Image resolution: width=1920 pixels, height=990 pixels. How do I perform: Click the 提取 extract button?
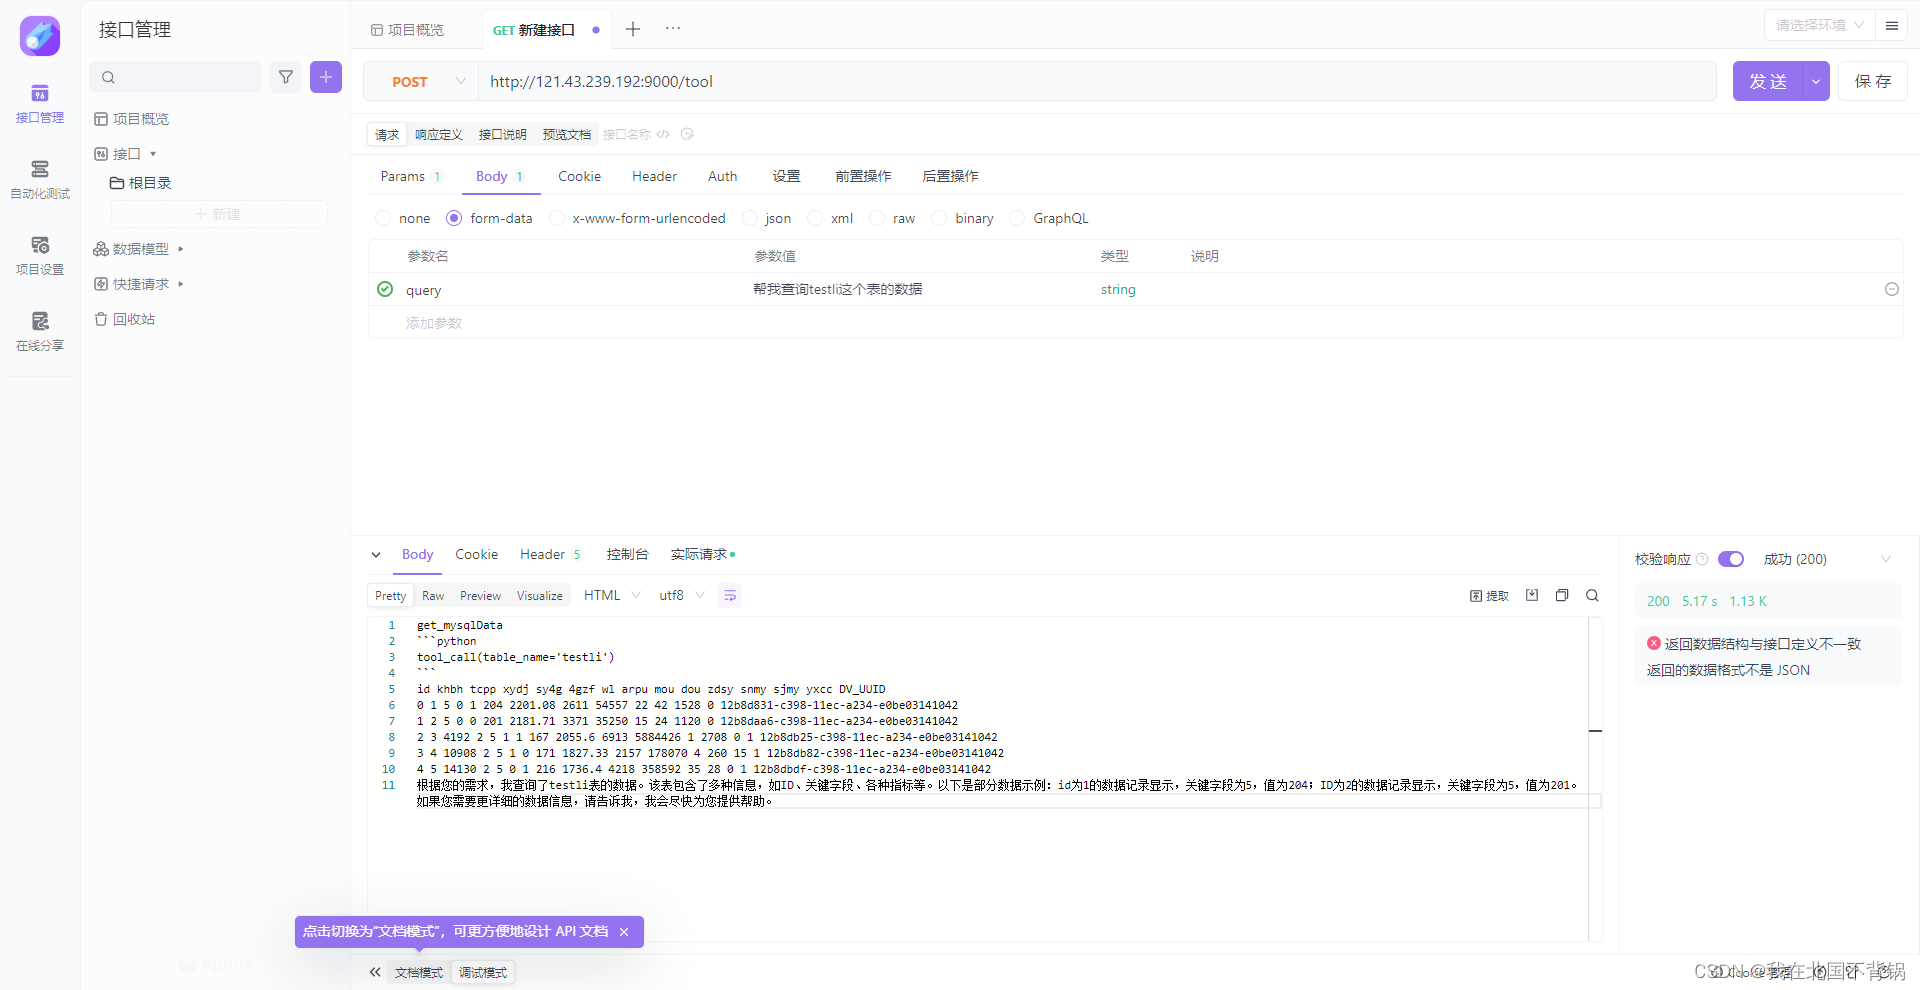tap(1489, 595)
